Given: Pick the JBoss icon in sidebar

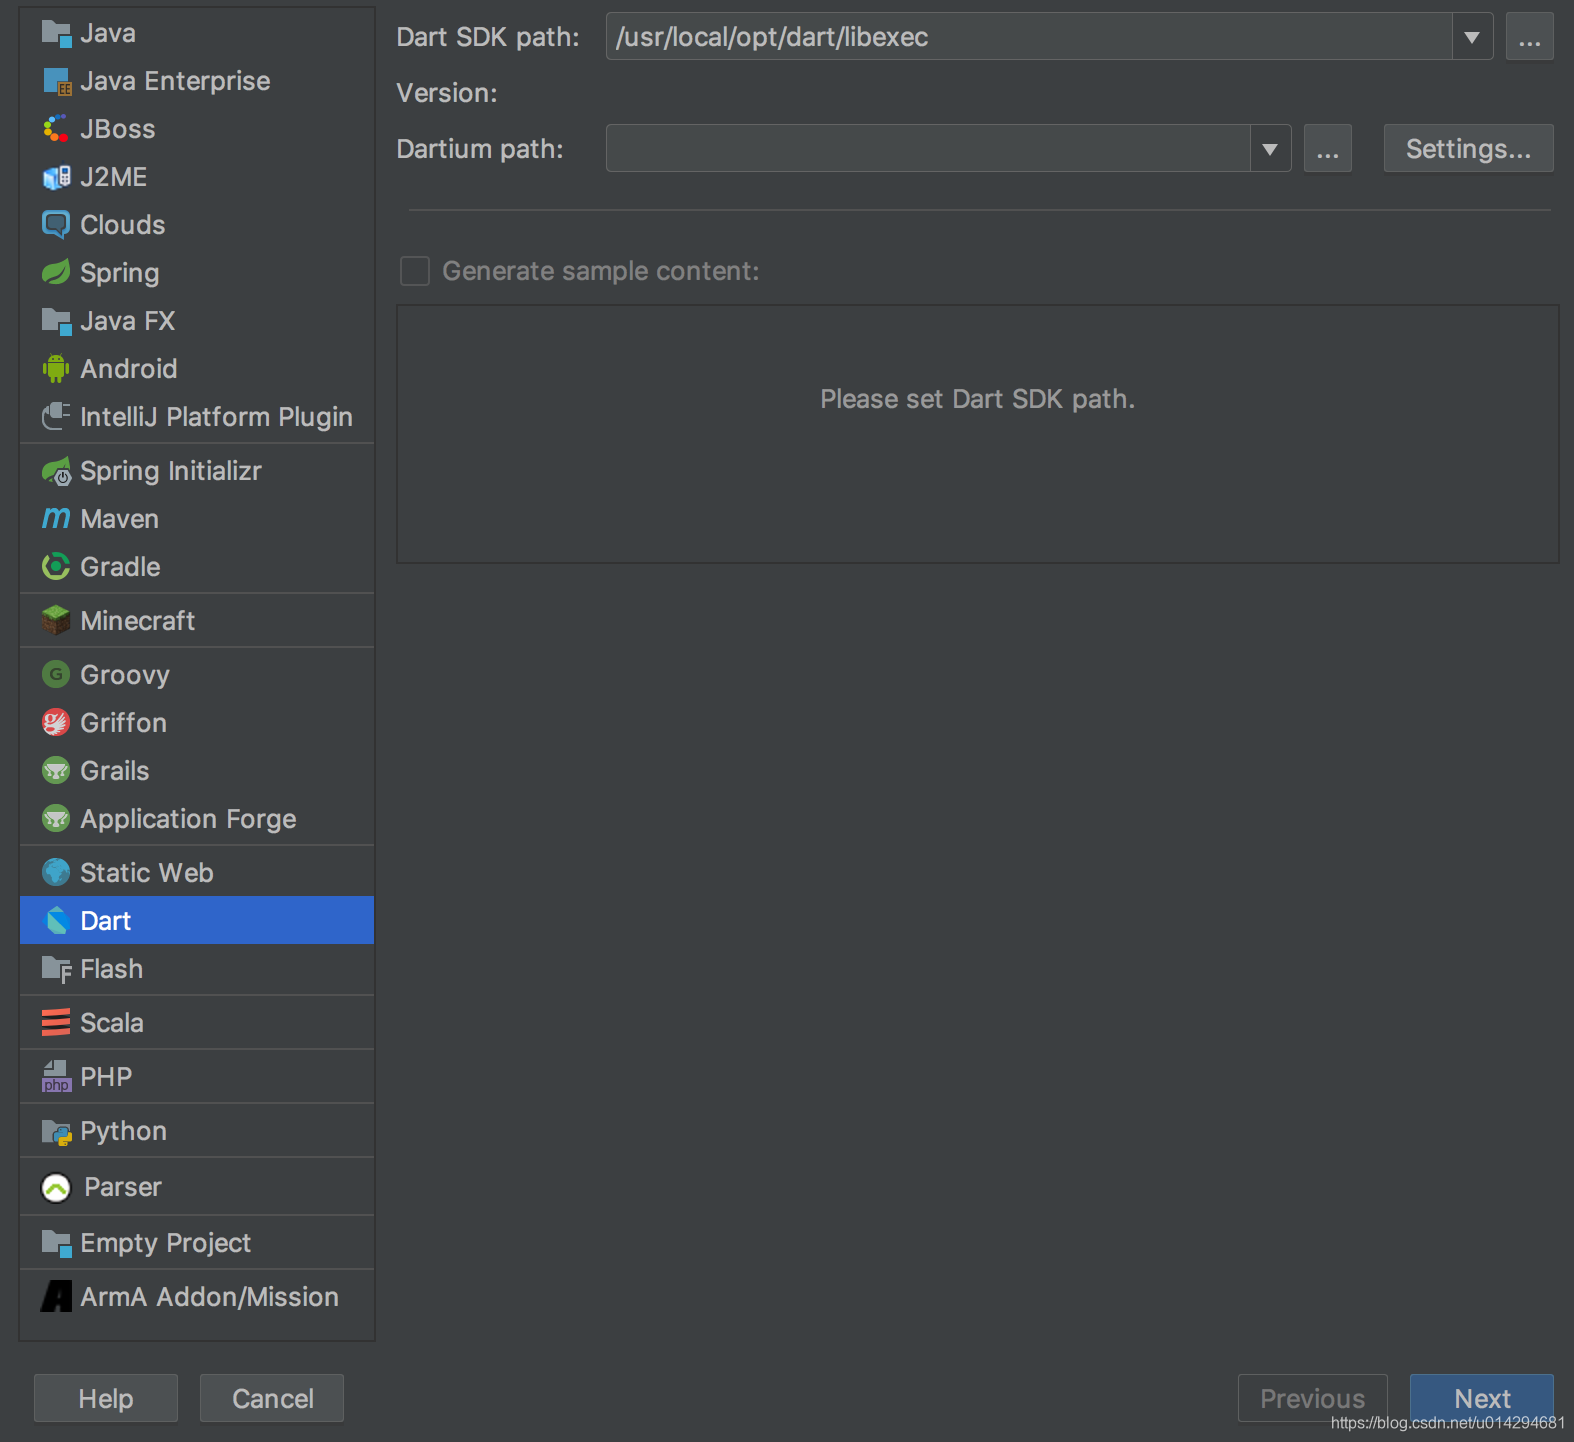Looking at the screenshot, I should point(56,129).
